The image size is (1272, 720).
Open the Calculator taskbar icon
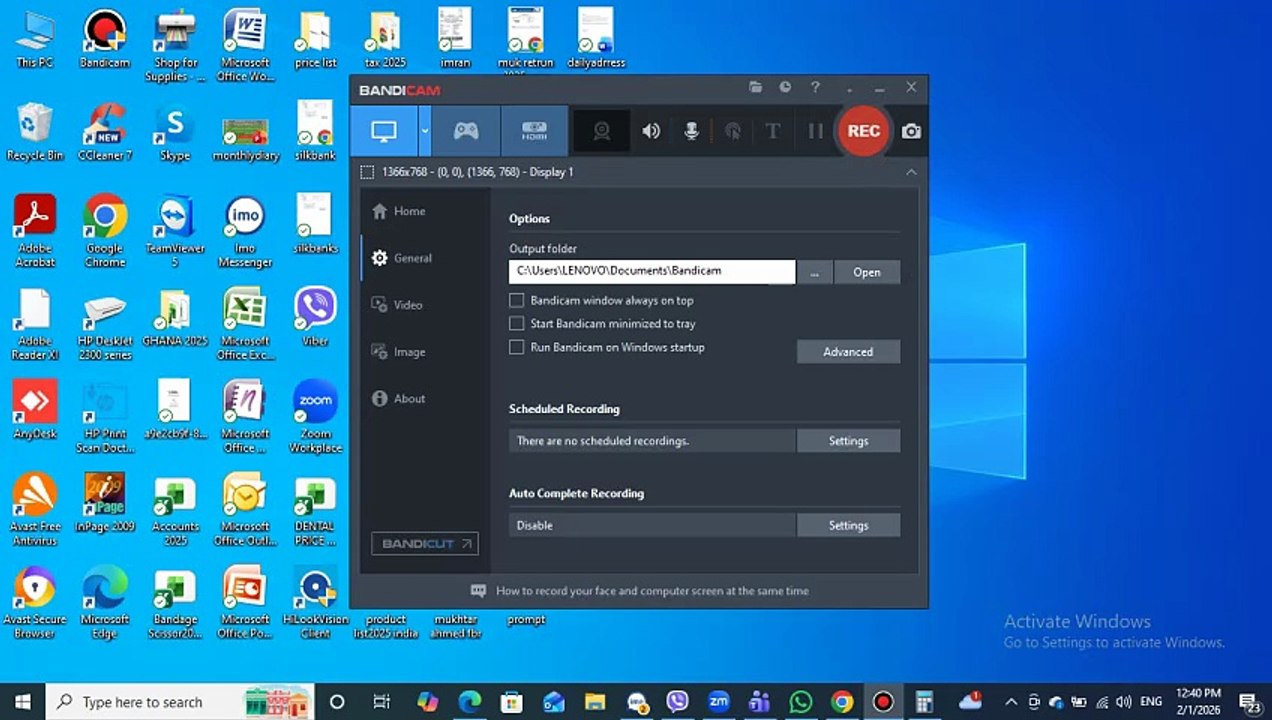click(x=924, y=702)
